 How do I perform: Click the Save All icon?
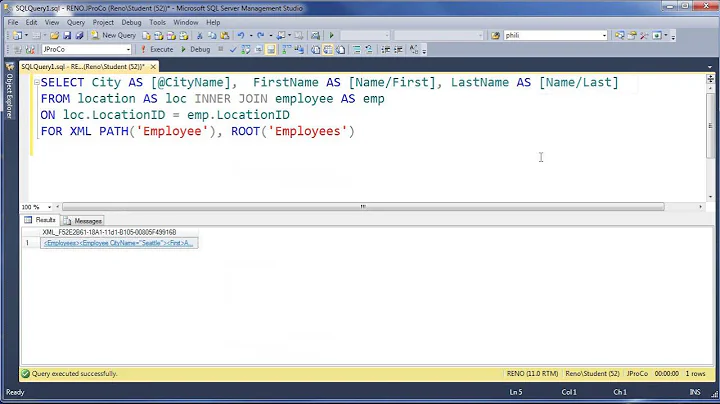pos(79,35)
